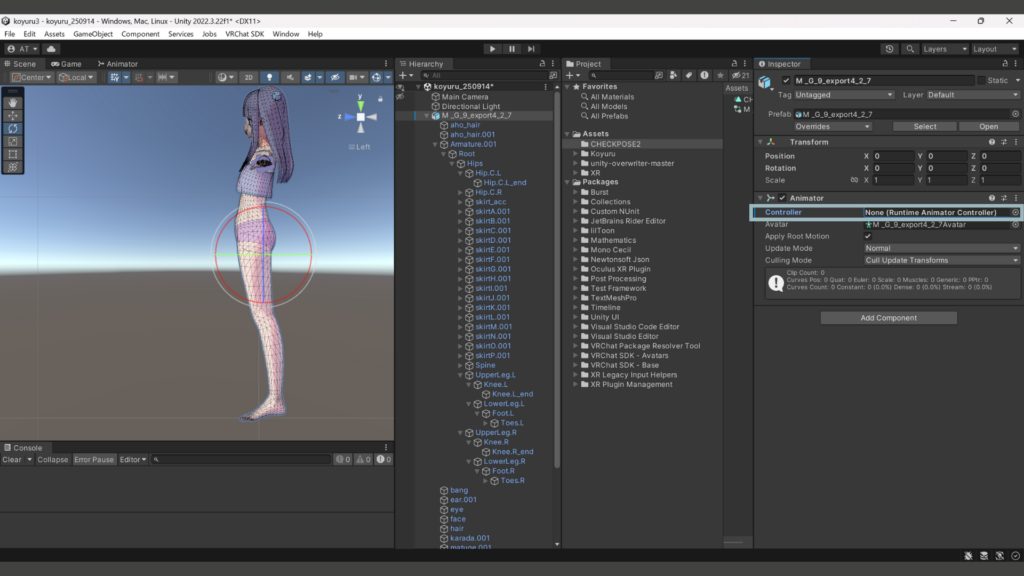Select the Rect transform tool
The height and width of the screenshot is (576, 1024).
pyautogui.click(x=13, y=154)
